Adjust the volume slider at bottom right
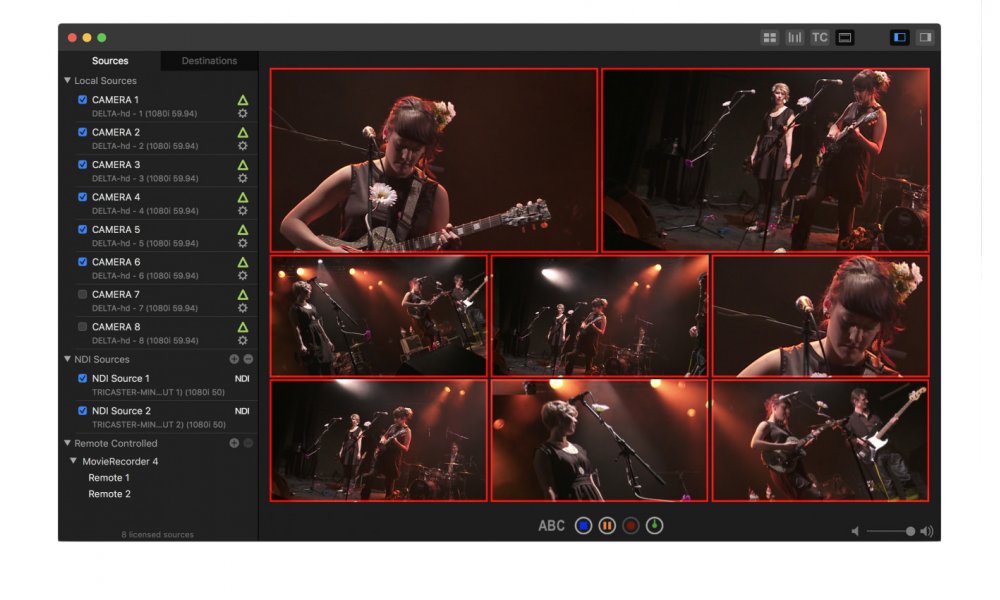 [x=910, y=532]
